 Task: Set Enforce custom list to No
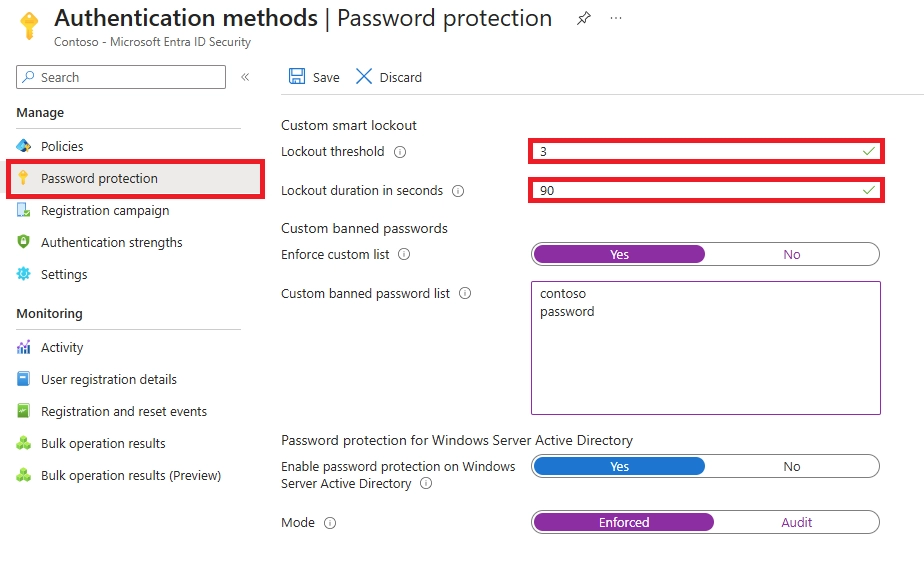click(792, 254)
